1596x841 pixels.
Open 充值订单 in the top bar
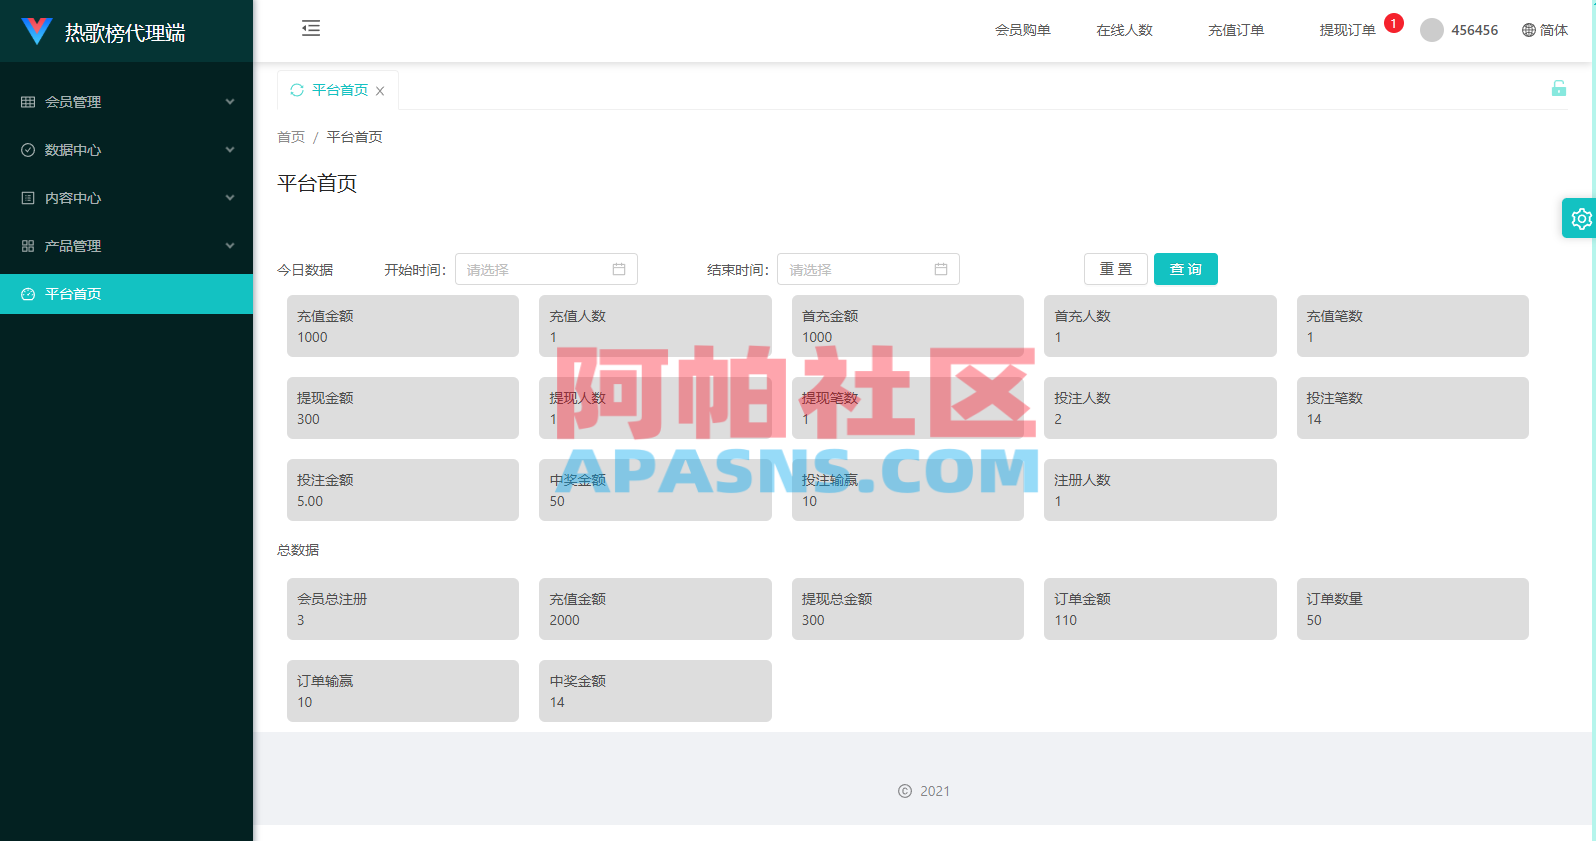coord(1236,30)
